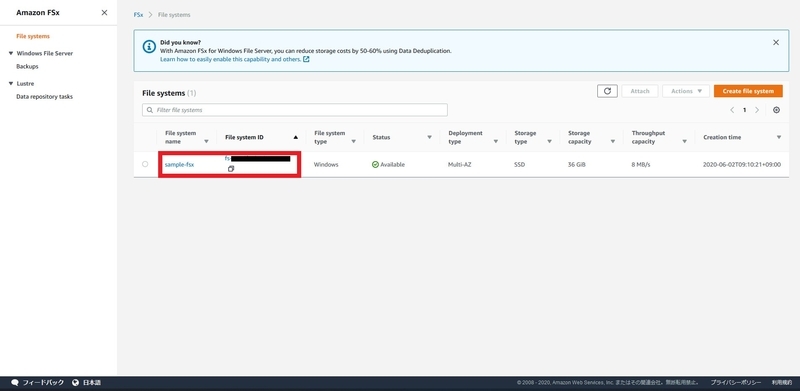The height and width of the screenshot is (391, 800).
Task: Open File systems in the sidebar
Action: (x=33, y=36)
